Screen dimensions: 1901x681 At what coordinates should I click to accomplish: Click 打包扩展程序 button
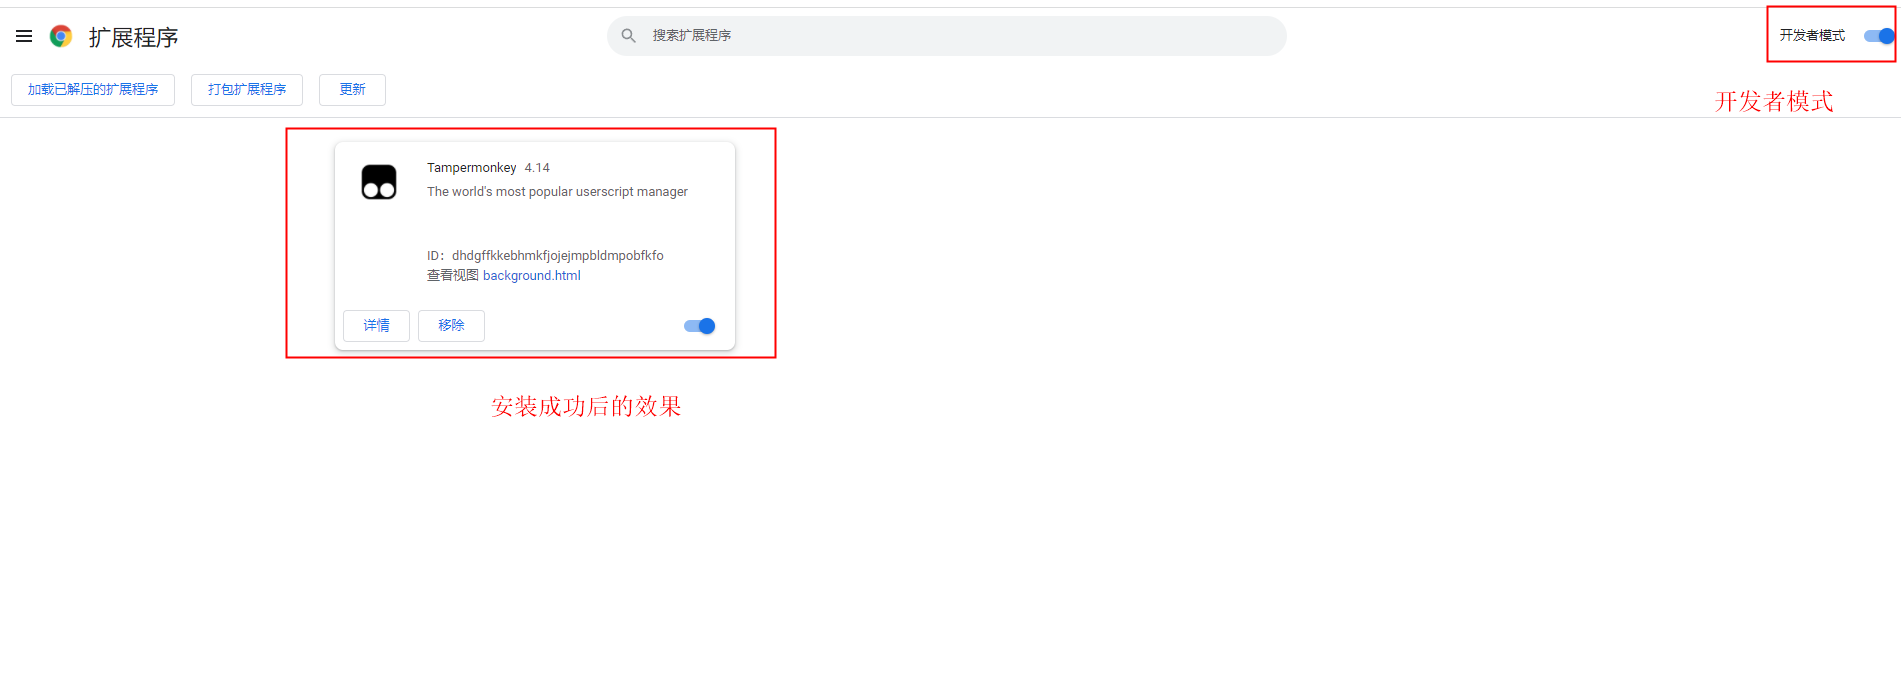247,90
